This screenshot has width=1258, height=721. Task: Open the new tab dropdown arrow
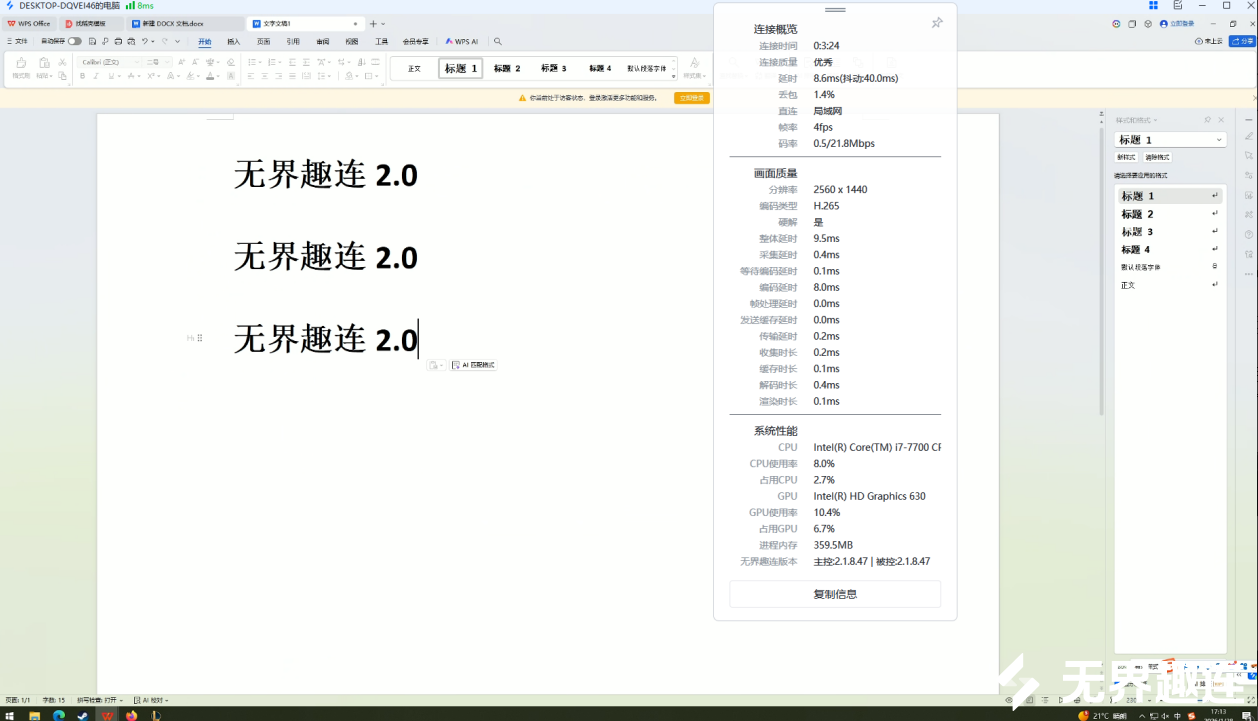(383, 24)
